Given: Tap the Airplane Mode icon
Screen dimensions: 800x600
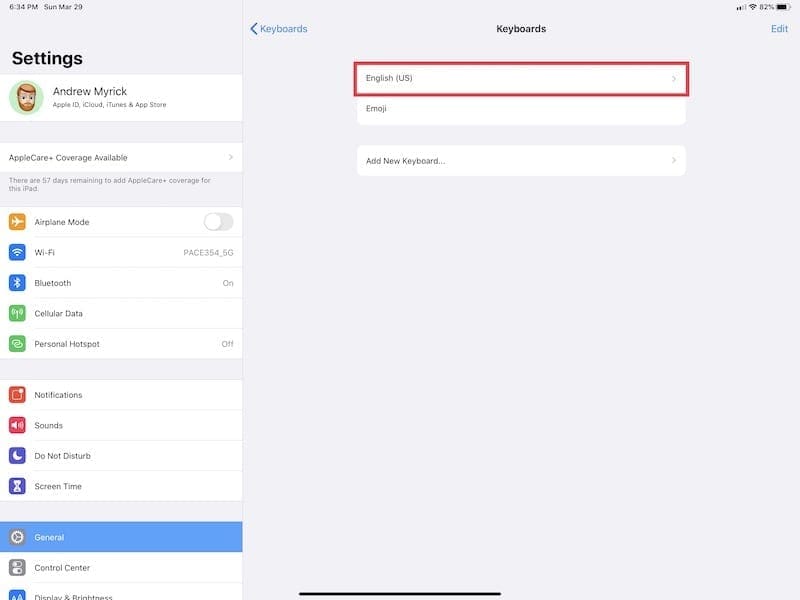Looking at the screenshot, I should pos(17,222).
